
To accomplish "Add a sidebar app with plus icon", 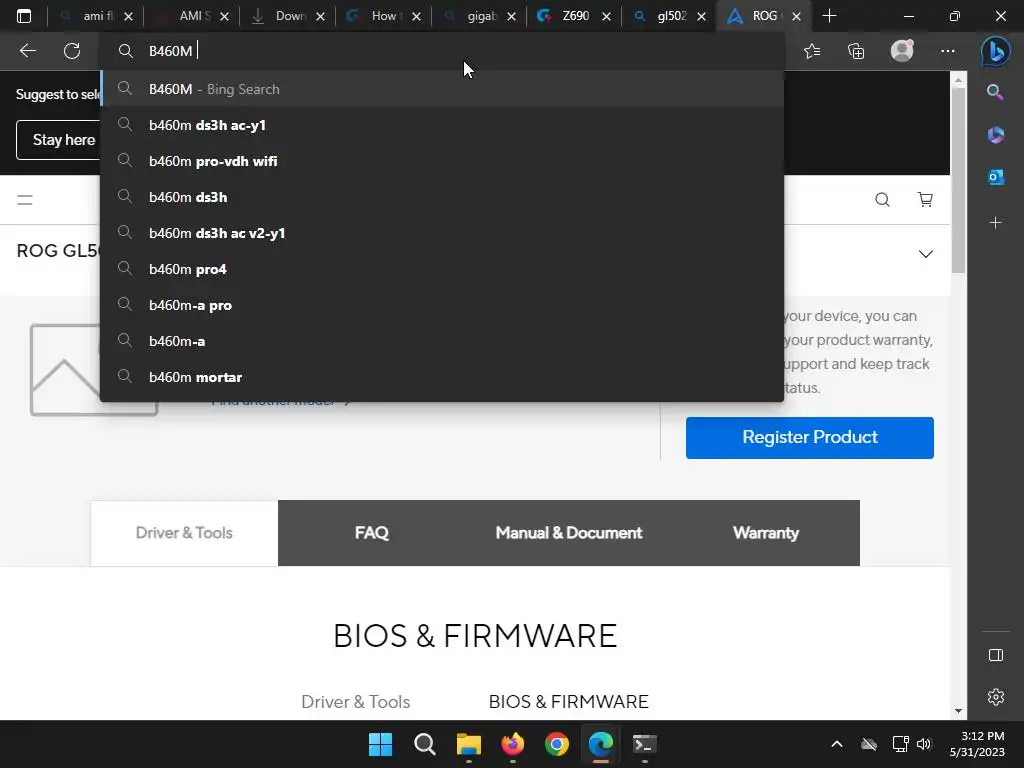I will [995, 223].
